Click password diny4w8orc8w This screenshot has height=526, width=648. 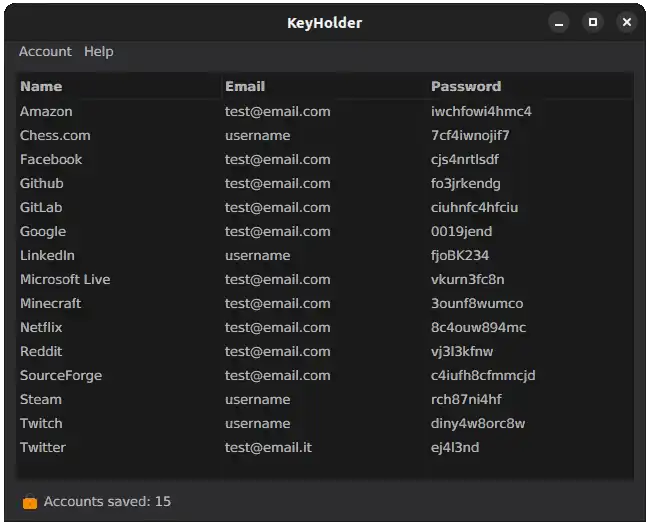[478, 424]
